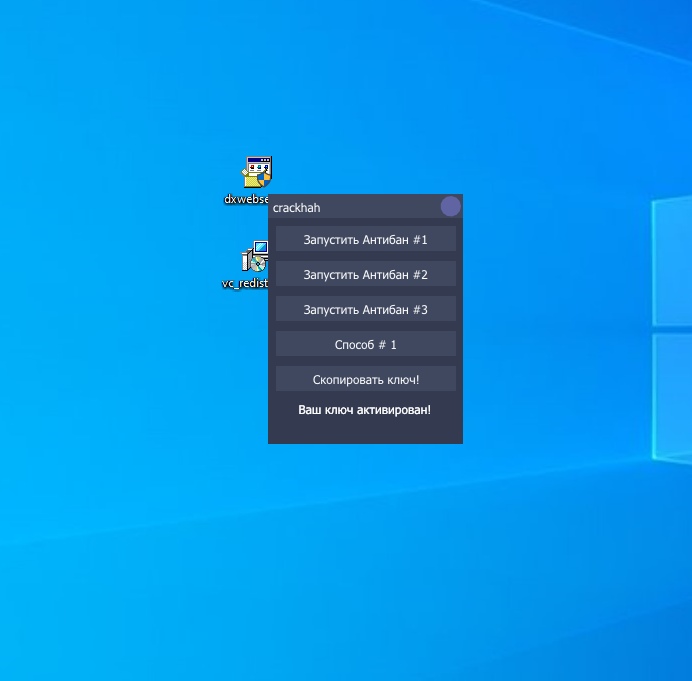The image size is (692, 681).
Task: Select the dxwebsetup installer icon on desktop
Action: [x=257, y=173]
